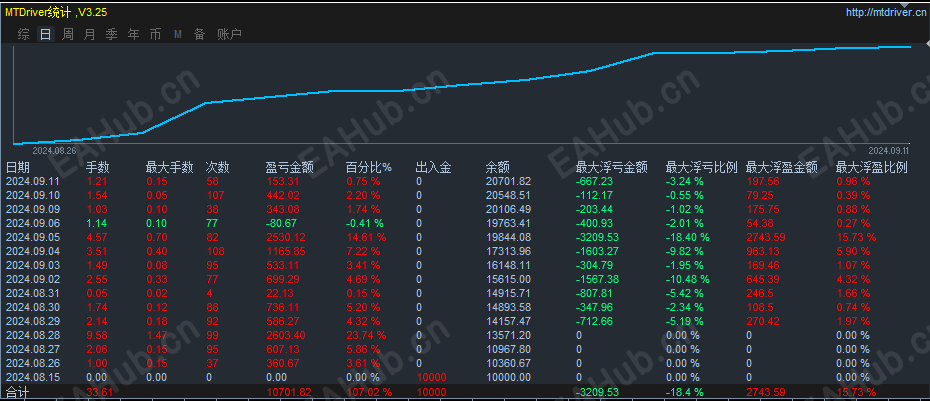Image resolution: width=930 pixels, height=401 pixels.
Task: Click the 合计 totals label
Action: tap(17, 392)
